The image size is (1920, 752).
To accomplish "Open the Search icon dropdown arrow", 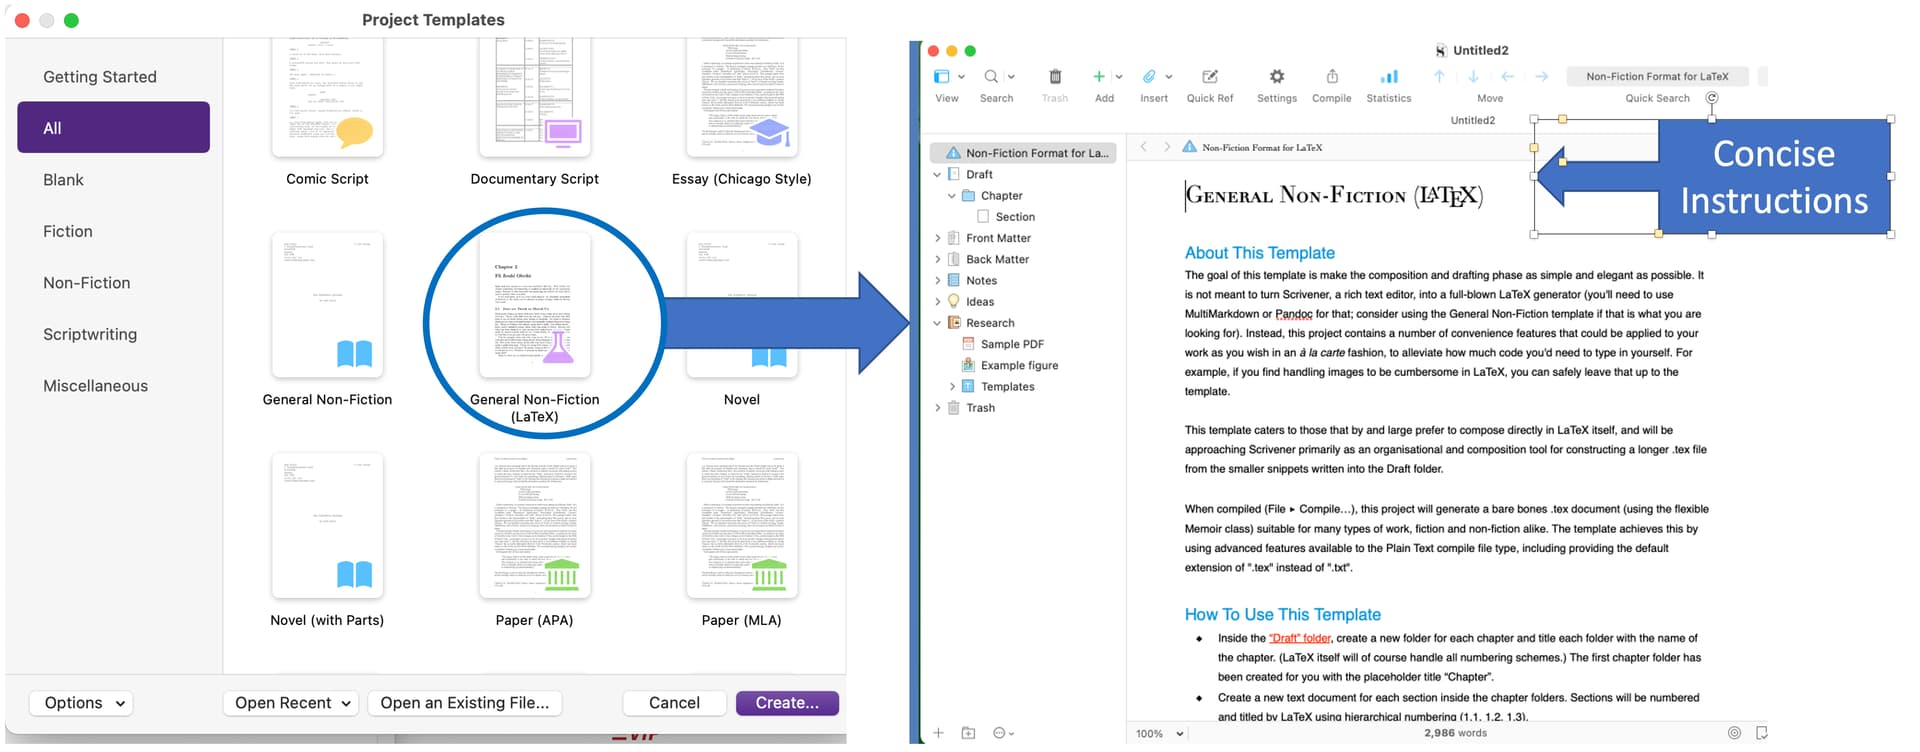I will [x=1011, y=77].
